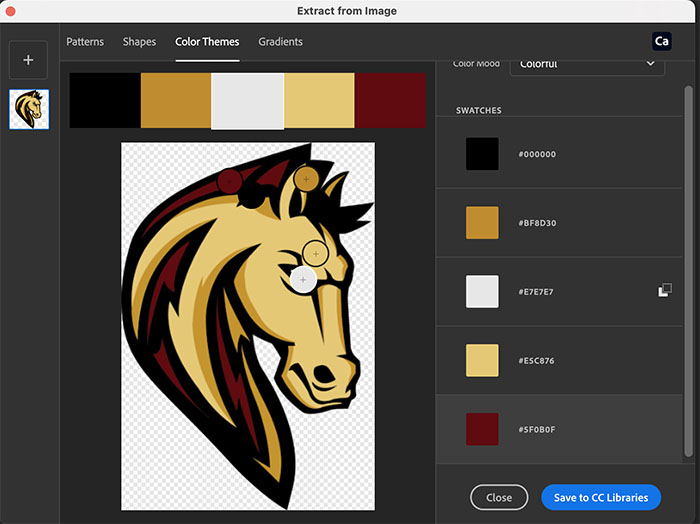Select the dark red color in the theme bar
Viewport: 700px width, 524px height.
tap(390, 100)
